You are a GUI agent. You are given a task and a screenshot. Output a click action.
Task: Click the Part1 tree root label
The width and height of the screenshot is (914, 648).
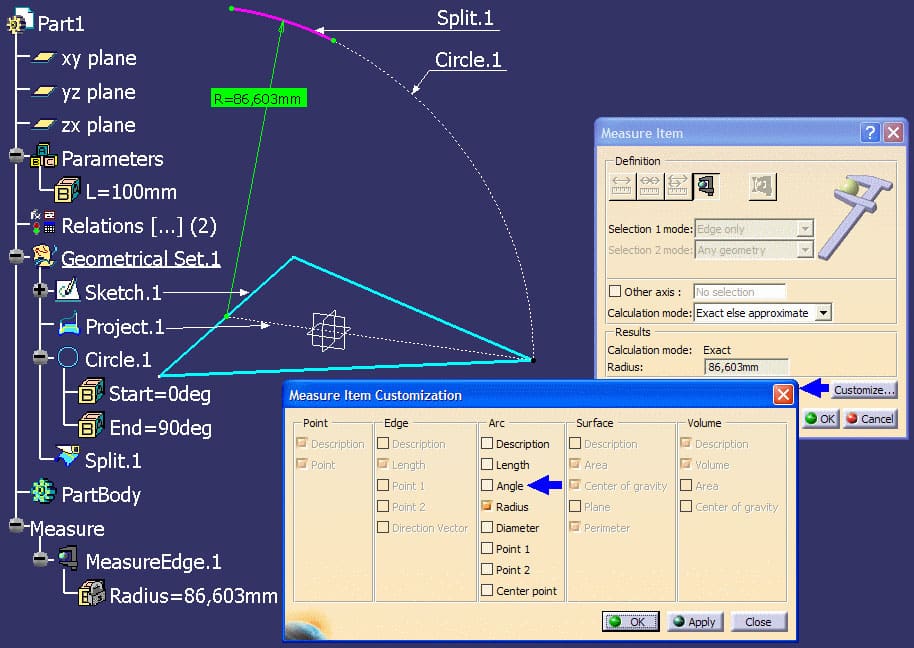61,23
